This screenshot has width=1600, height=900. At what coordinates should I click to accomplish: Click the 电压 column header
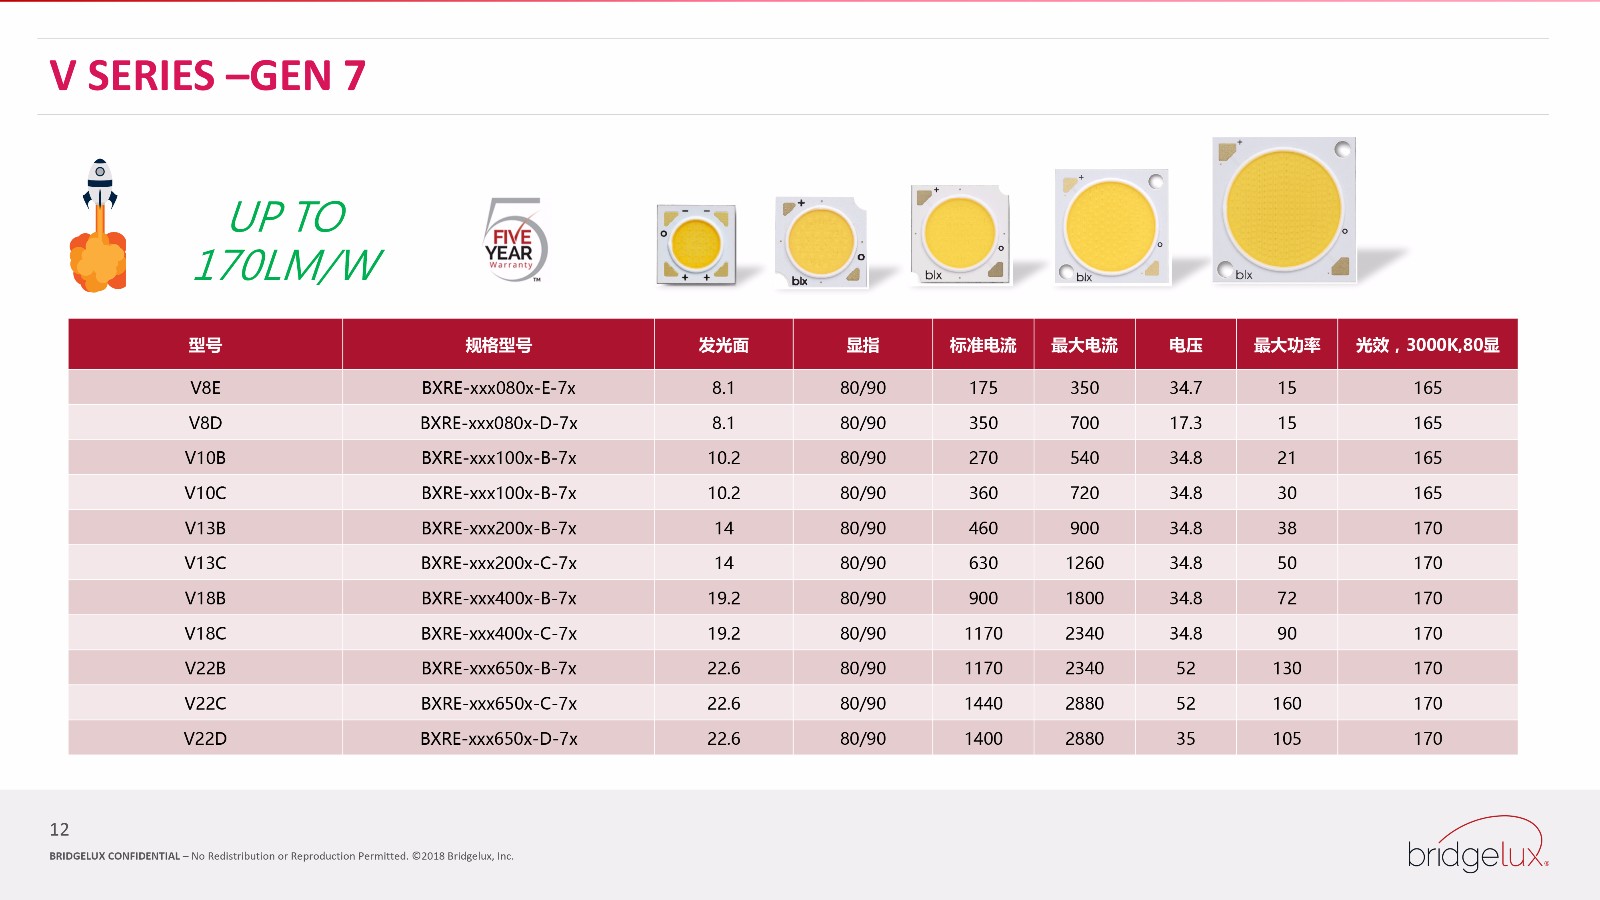point(1186,345)
